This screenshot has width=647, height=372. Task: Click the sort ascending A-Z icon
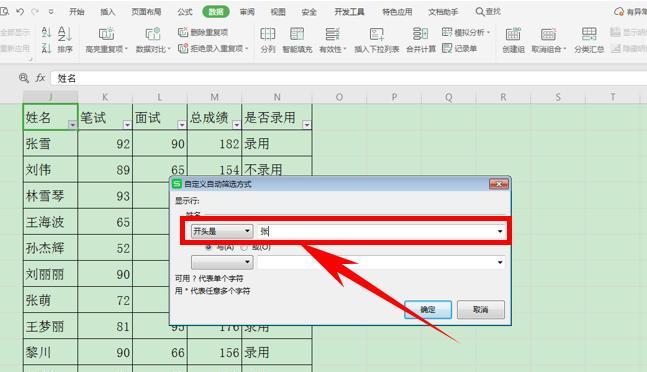[x=46, y=32]
